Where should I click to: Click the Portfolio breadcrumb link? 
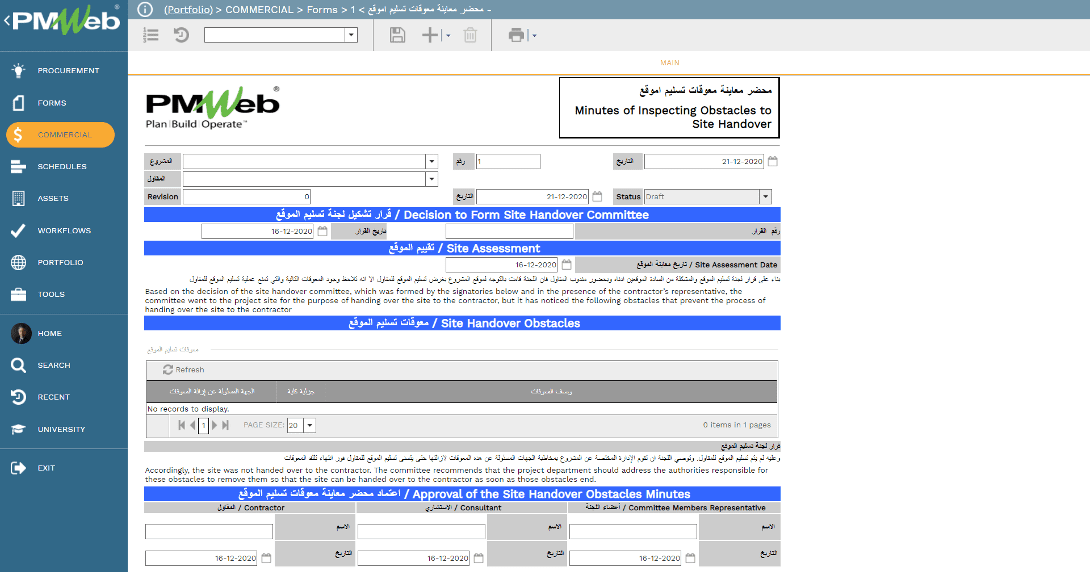pos(189,10)
